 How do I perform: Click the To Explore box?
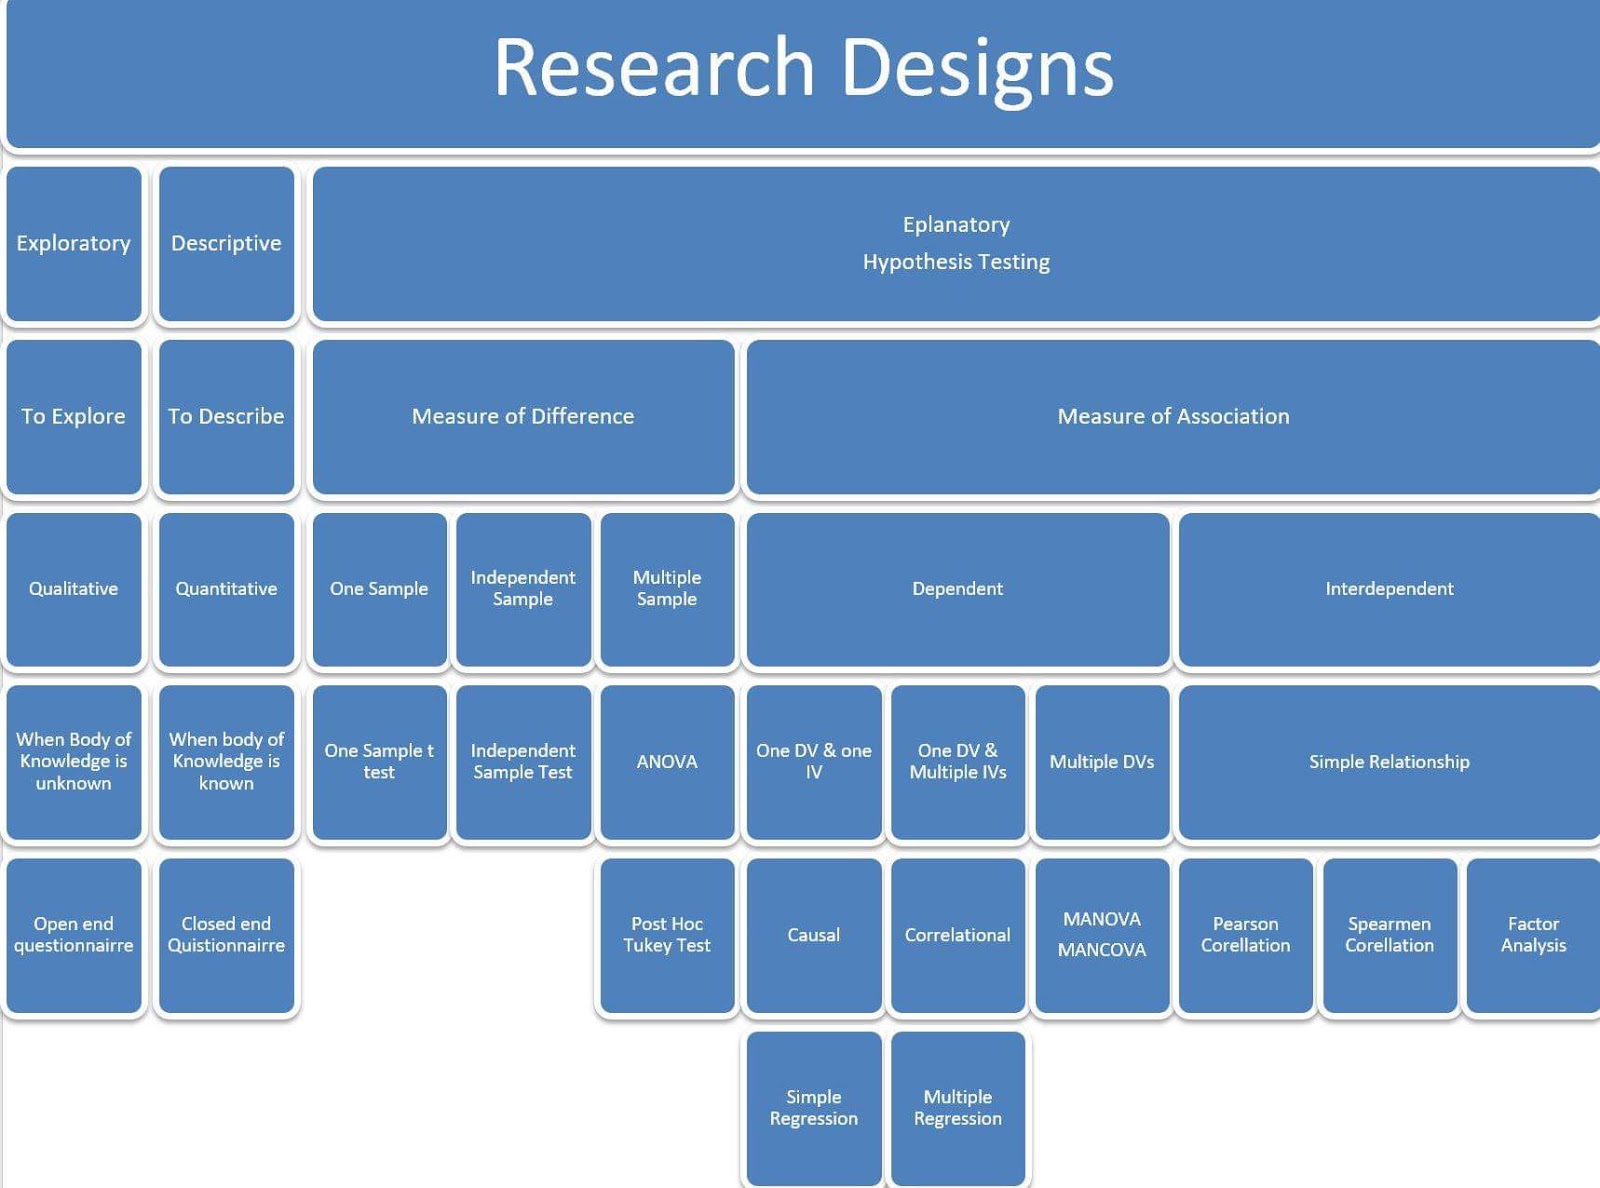point(74,416)
